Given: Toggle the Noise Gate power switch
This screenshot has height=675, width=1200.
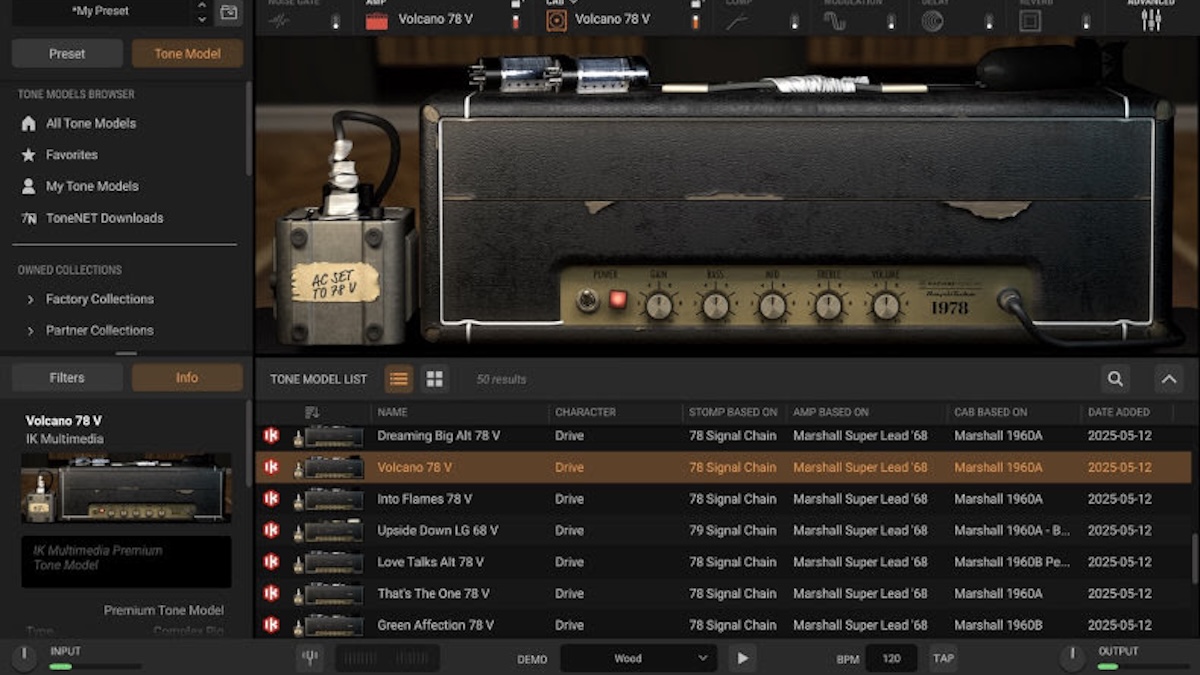Looking at the screenshot, I should (334, 21).
